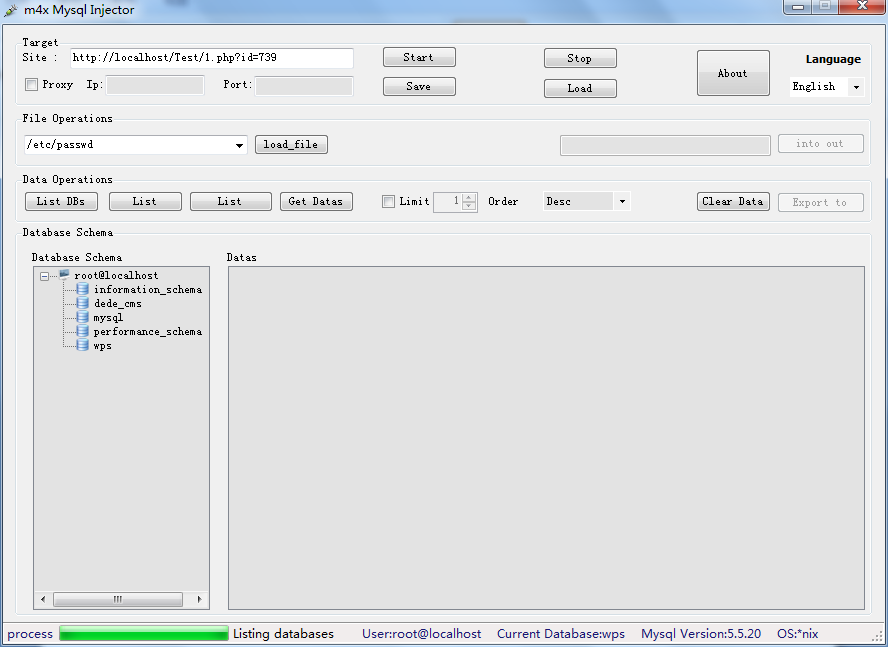Click the Start button

click(x=419, y=57)
